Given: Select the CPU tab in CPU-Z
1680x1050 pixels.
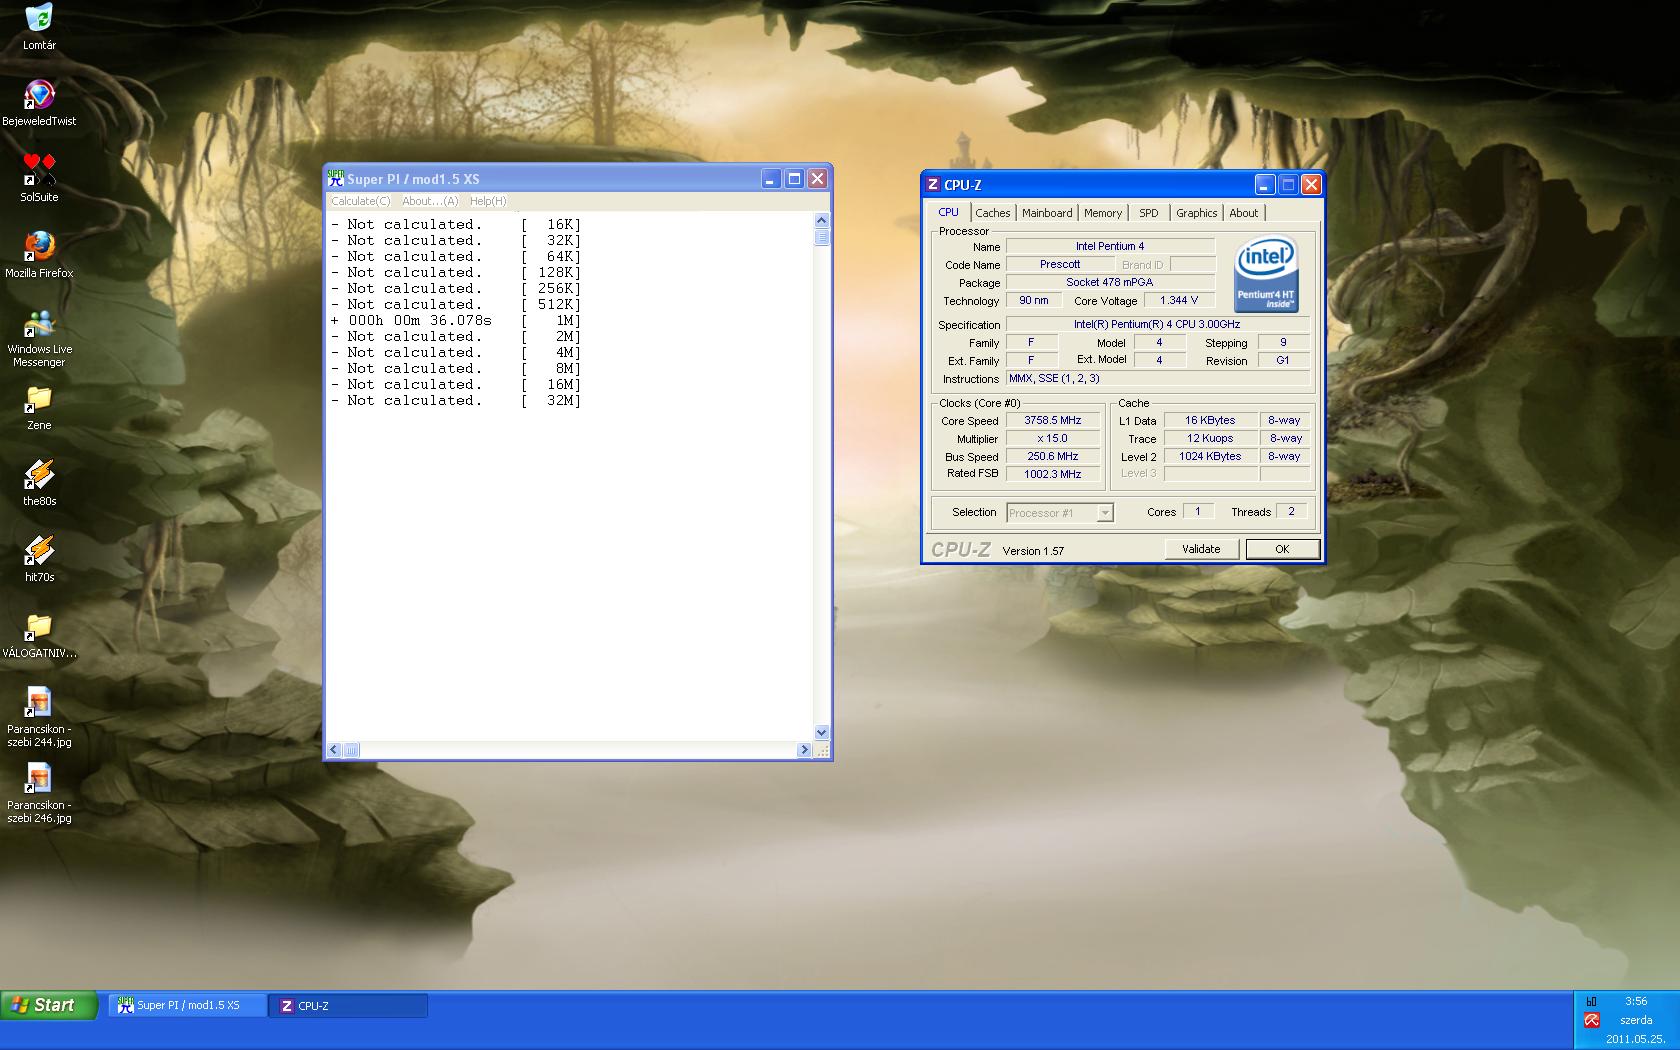Looking at the screenshot, I should click(948, 212).
